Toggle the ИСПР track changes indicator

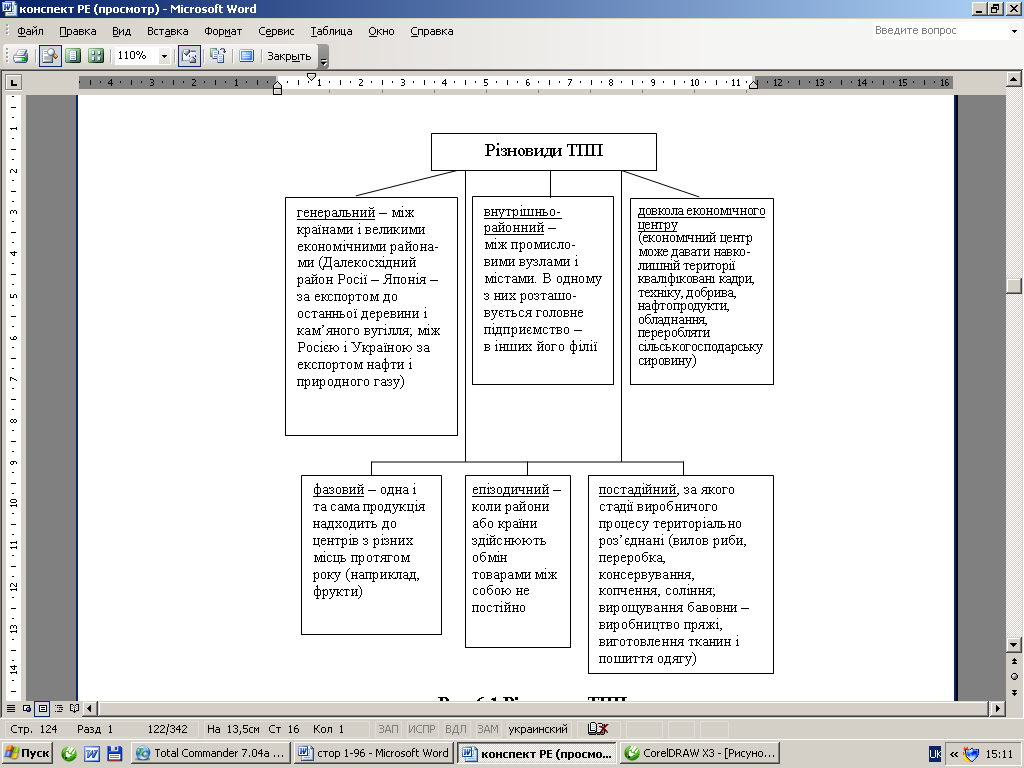(x=421, y=729)
